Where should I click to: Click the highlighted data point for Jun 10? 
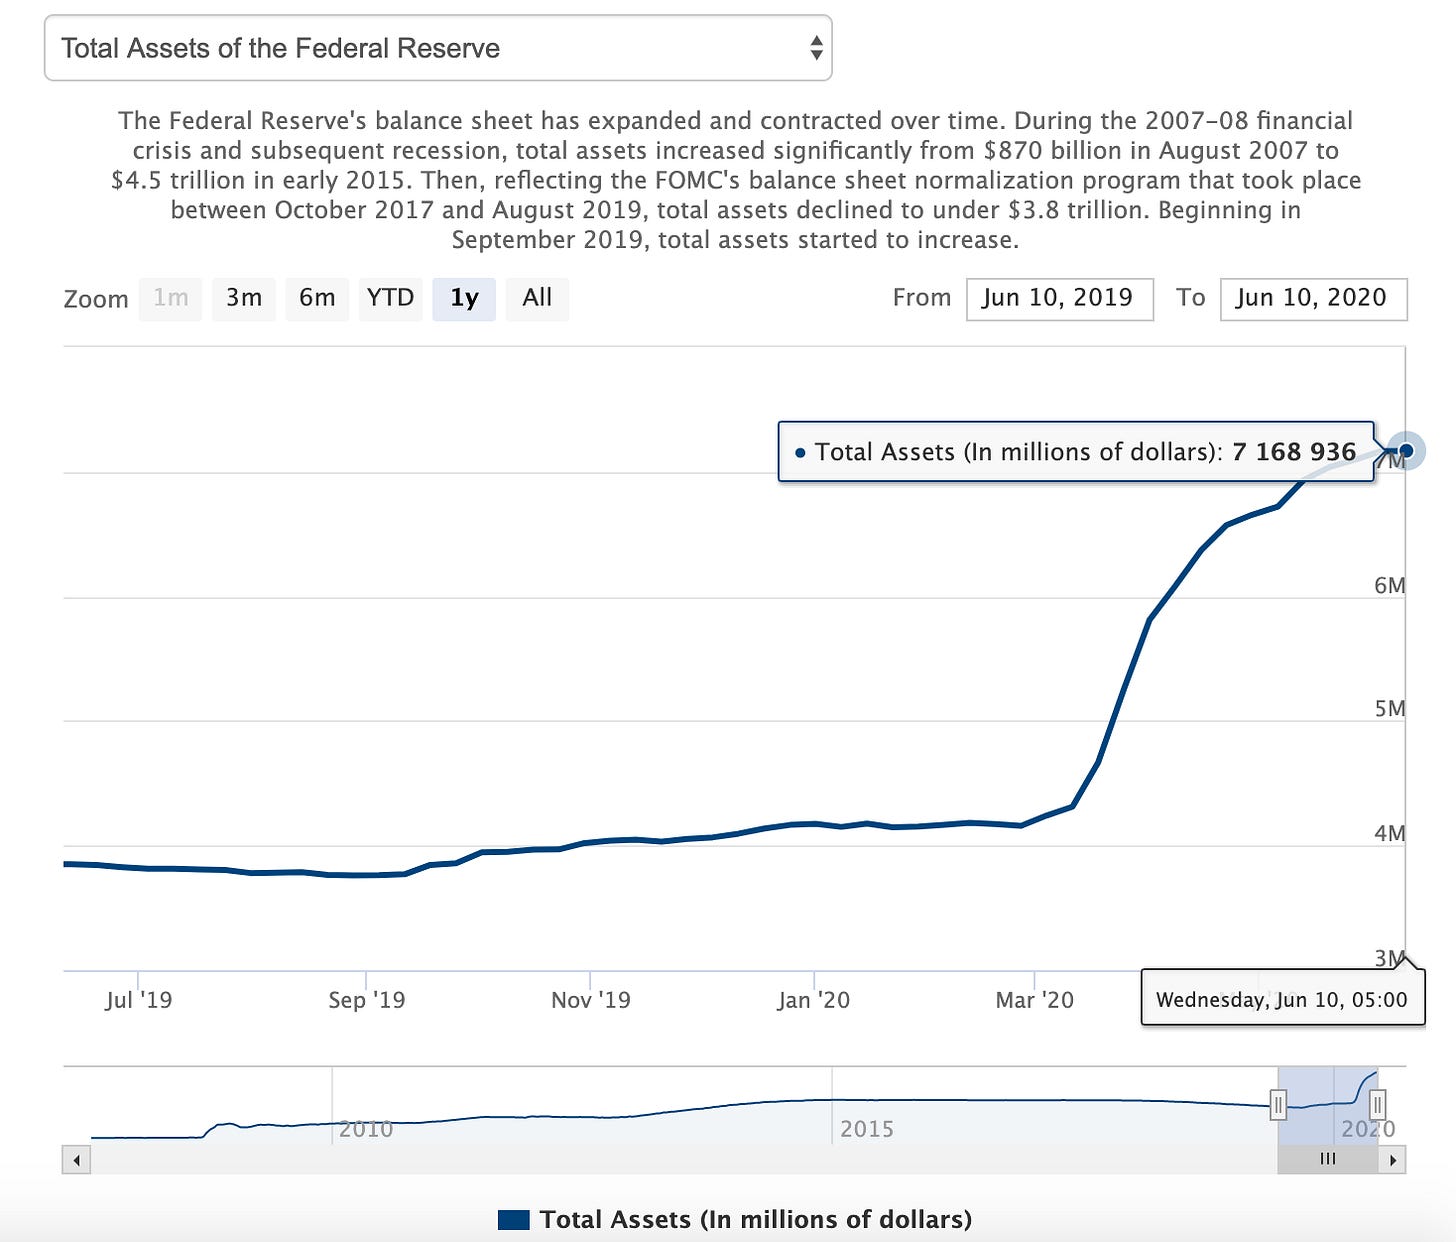(1406, 451)
